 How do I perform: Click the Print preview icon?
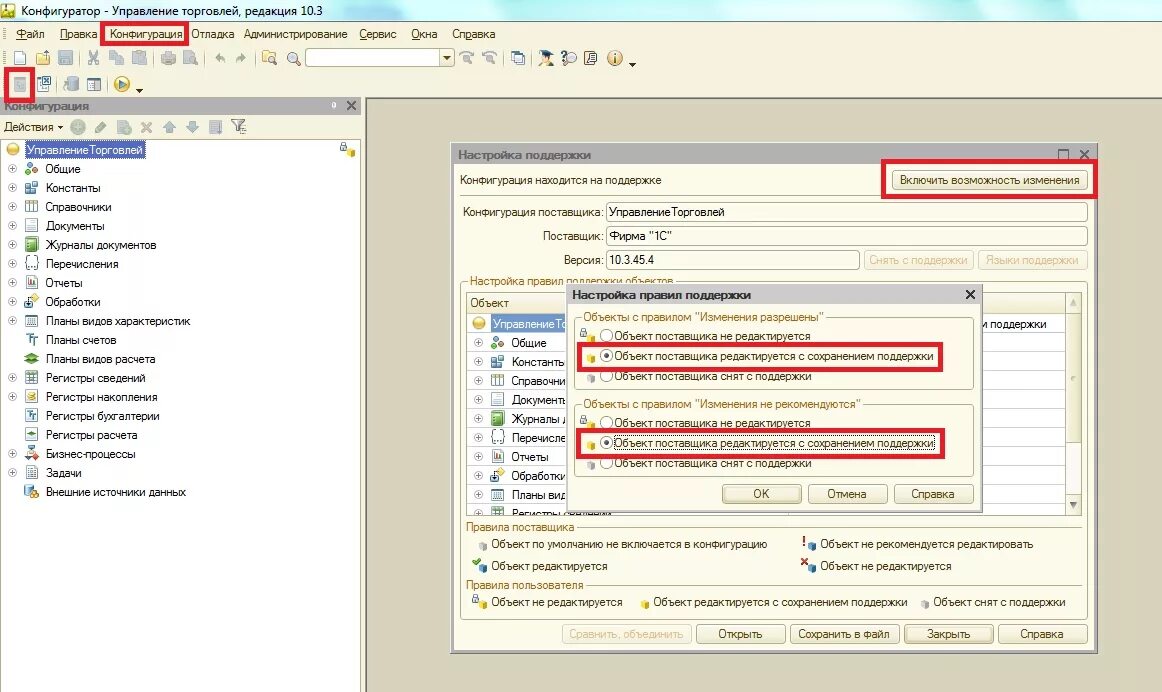(190, 58)
